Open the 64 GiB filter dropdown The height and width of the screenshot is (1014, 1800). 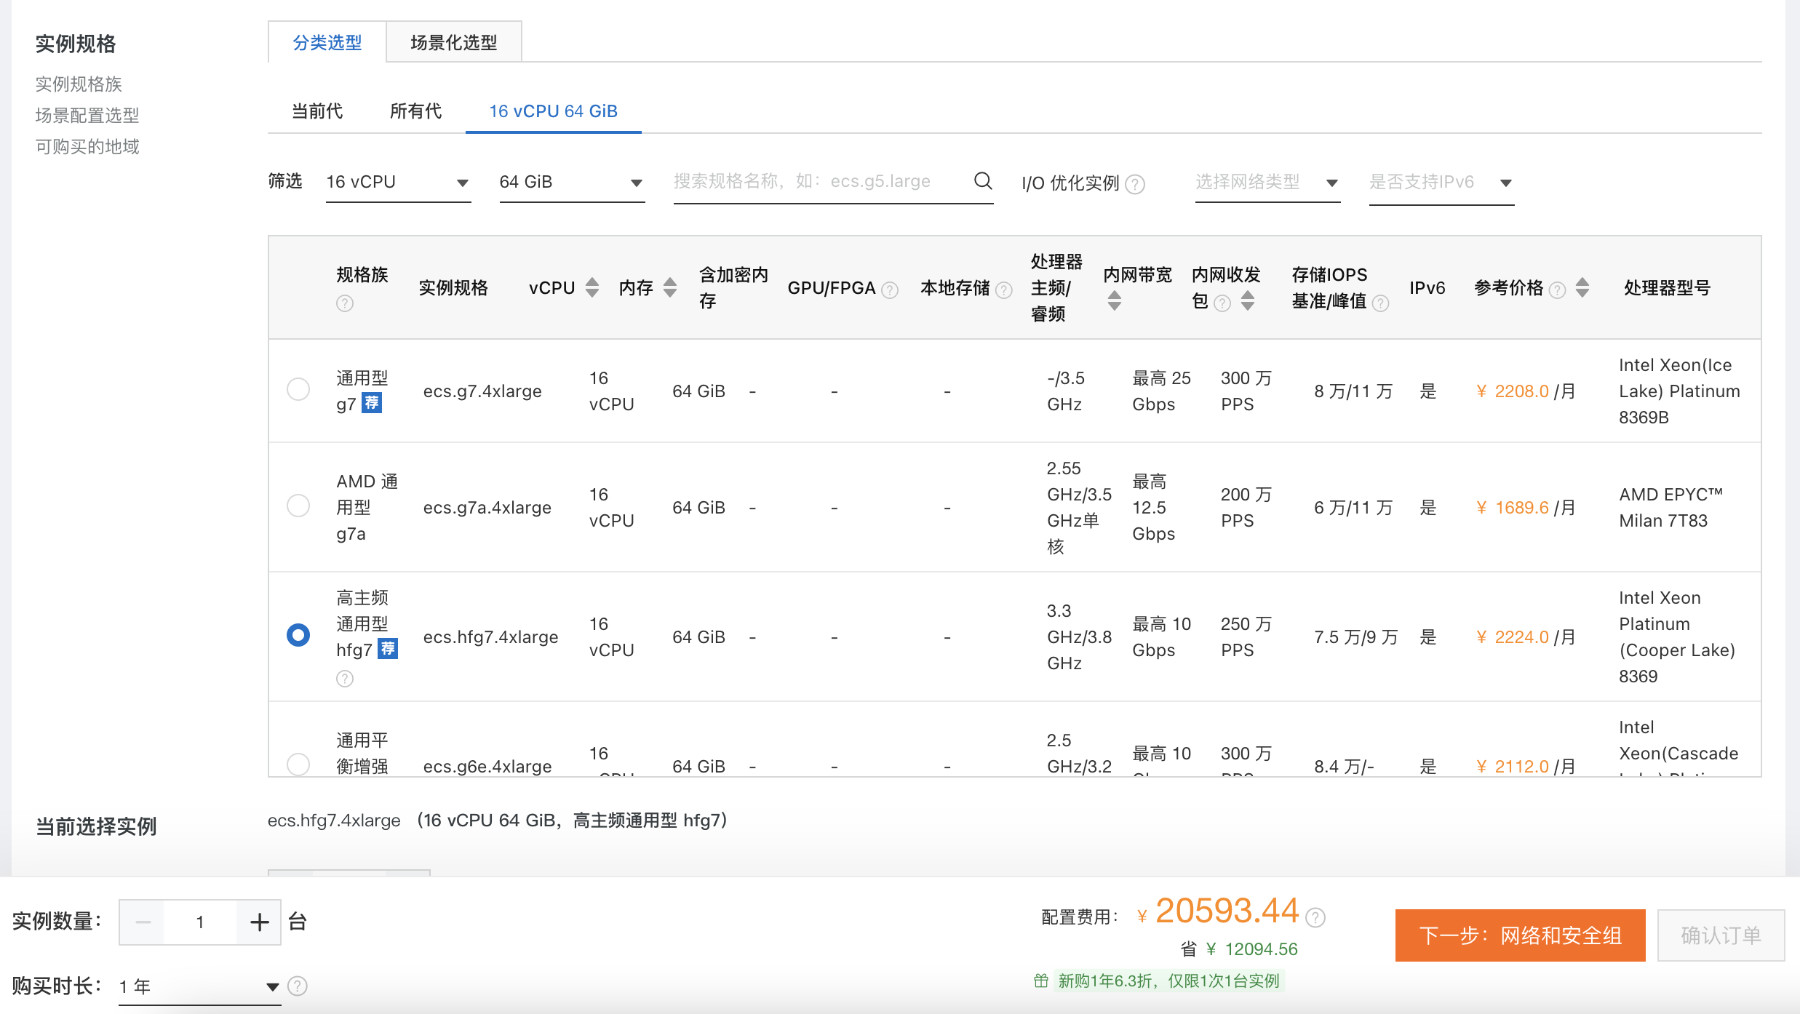pos(571,182)
